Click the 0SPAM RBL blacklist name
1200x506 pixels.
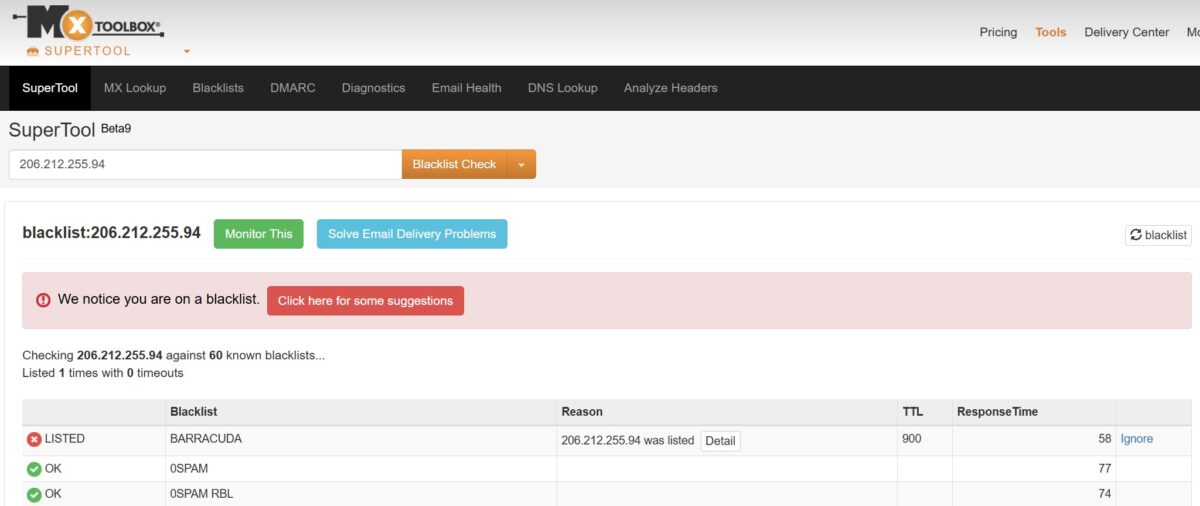tap(202, 494)
